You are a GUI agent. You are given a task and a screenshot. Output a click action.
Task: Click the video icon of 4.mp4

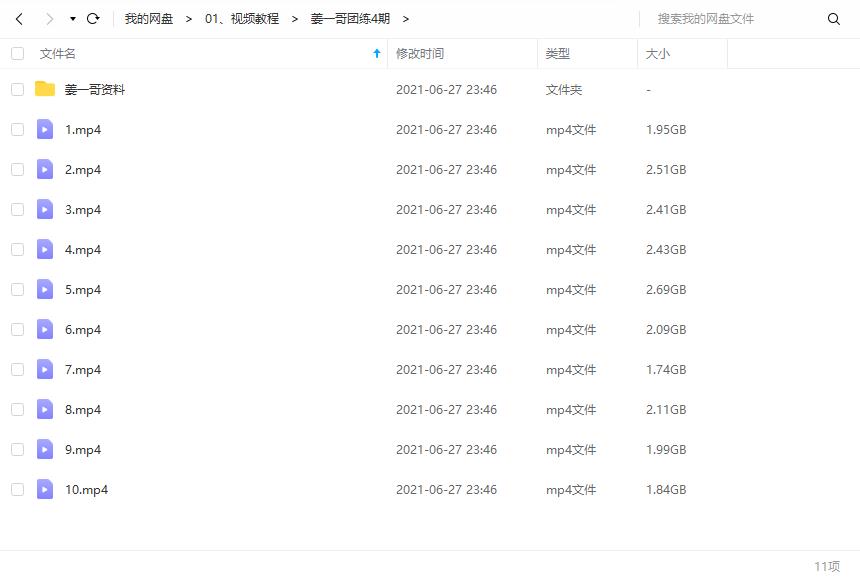[45, 250]
